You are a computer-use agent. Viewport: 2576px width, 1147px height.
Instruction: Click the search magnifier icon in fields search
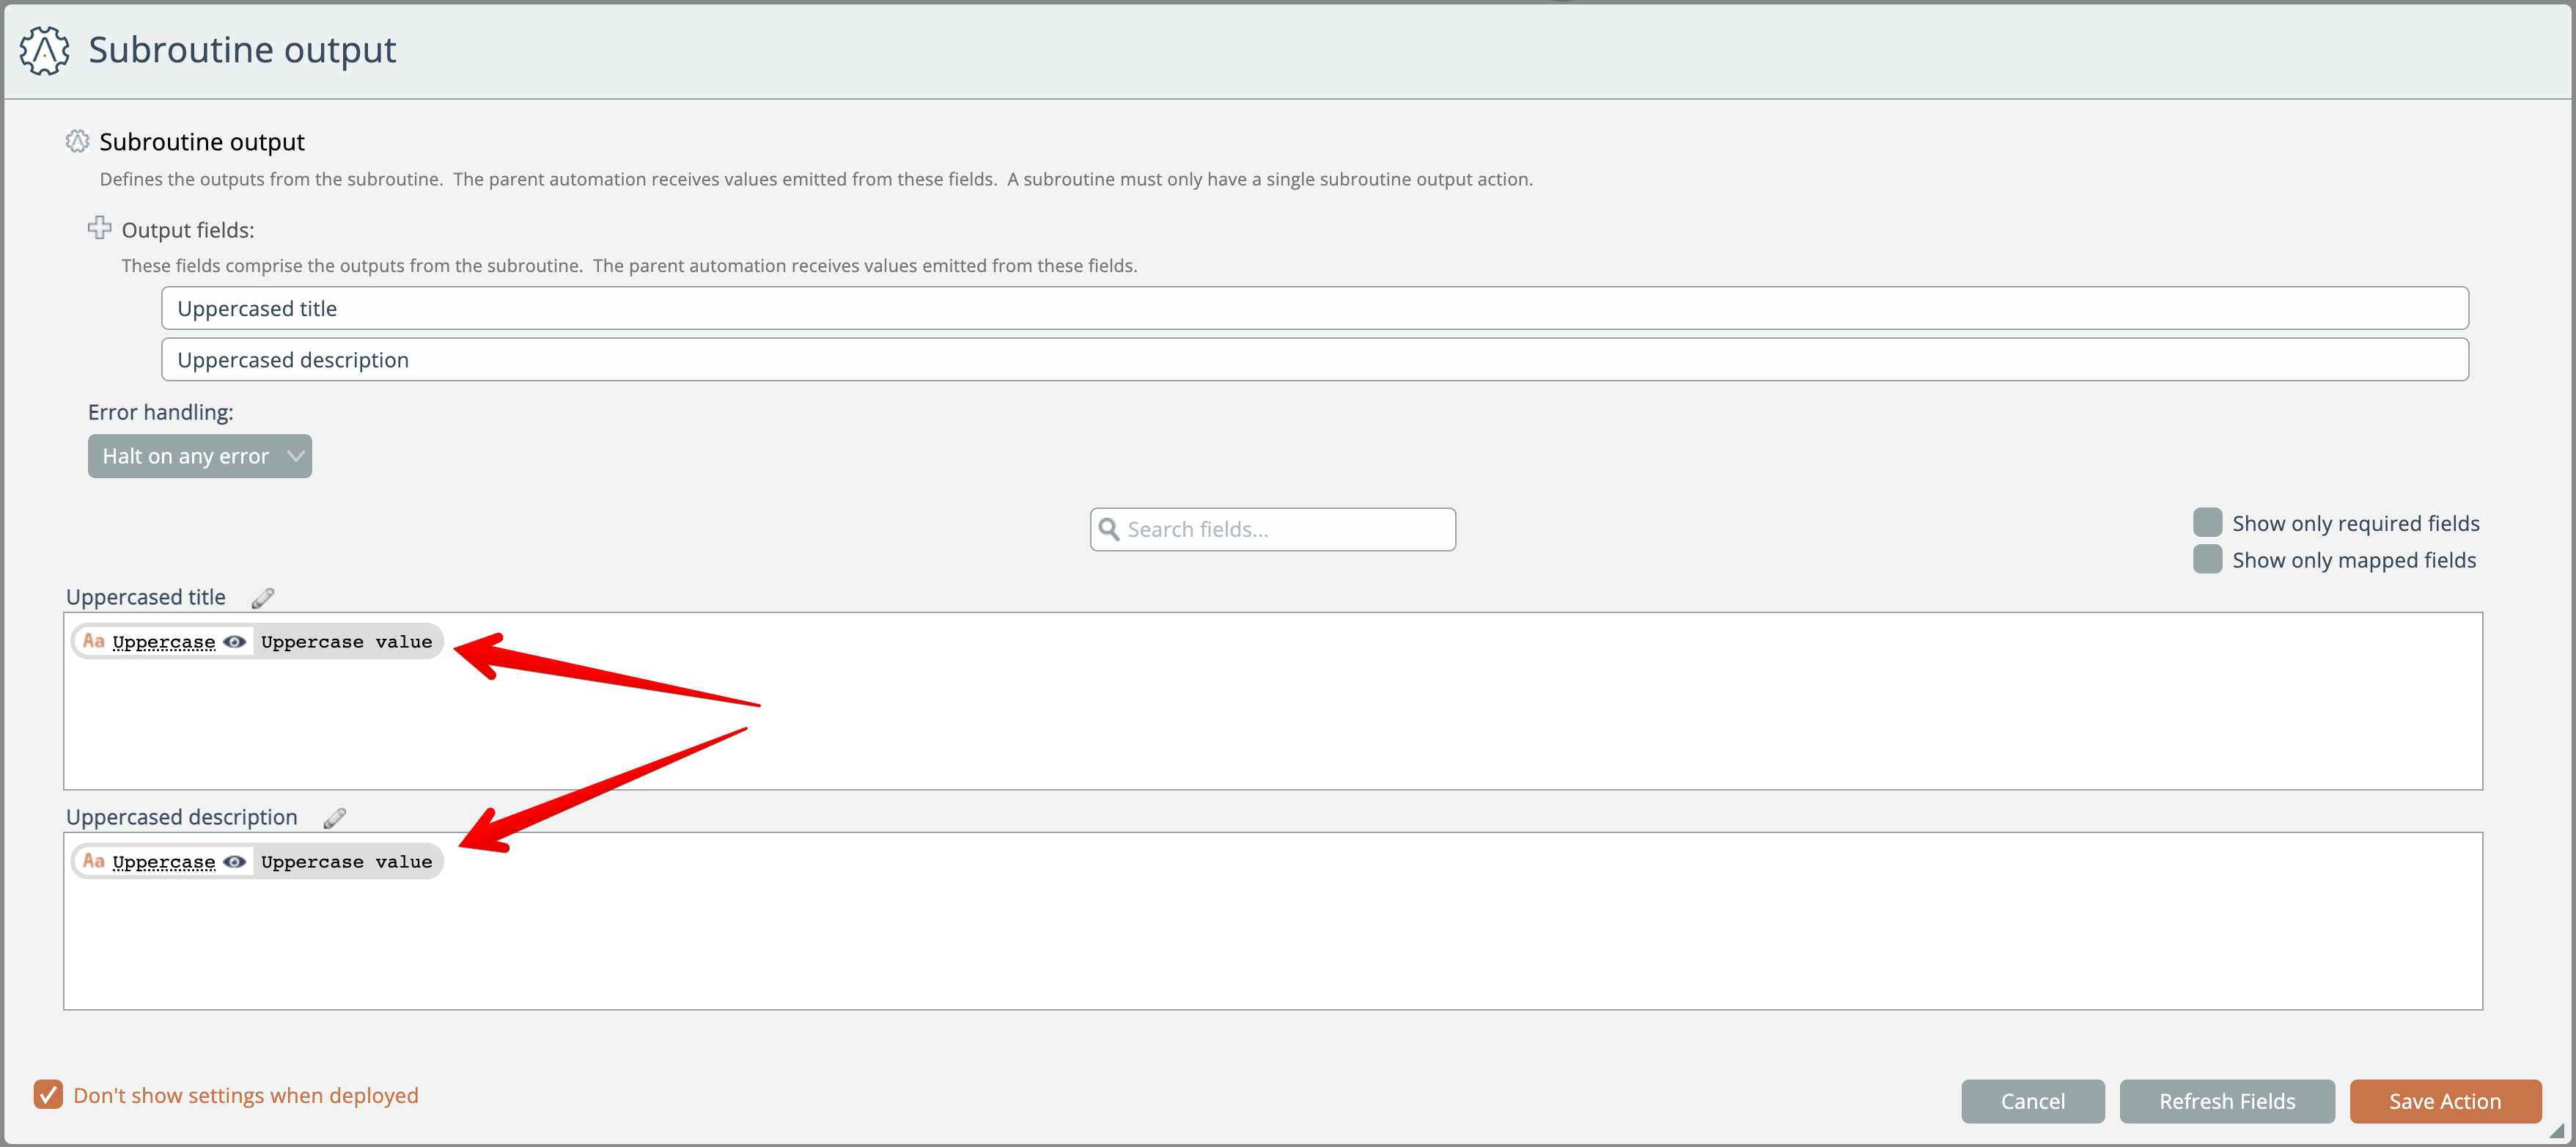coord(1109,529)
